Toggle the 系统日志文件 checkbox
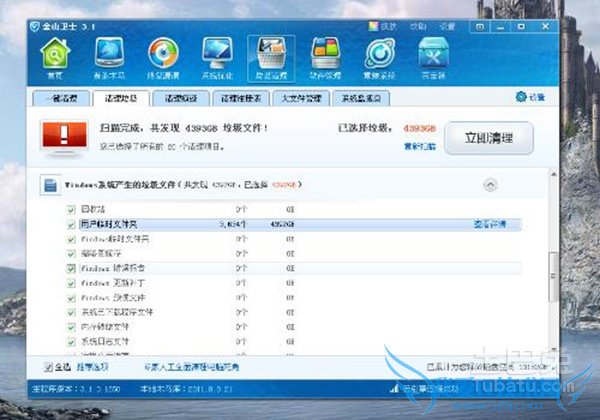The width and height of the screenshot is (600, 420). click(71, 342)
